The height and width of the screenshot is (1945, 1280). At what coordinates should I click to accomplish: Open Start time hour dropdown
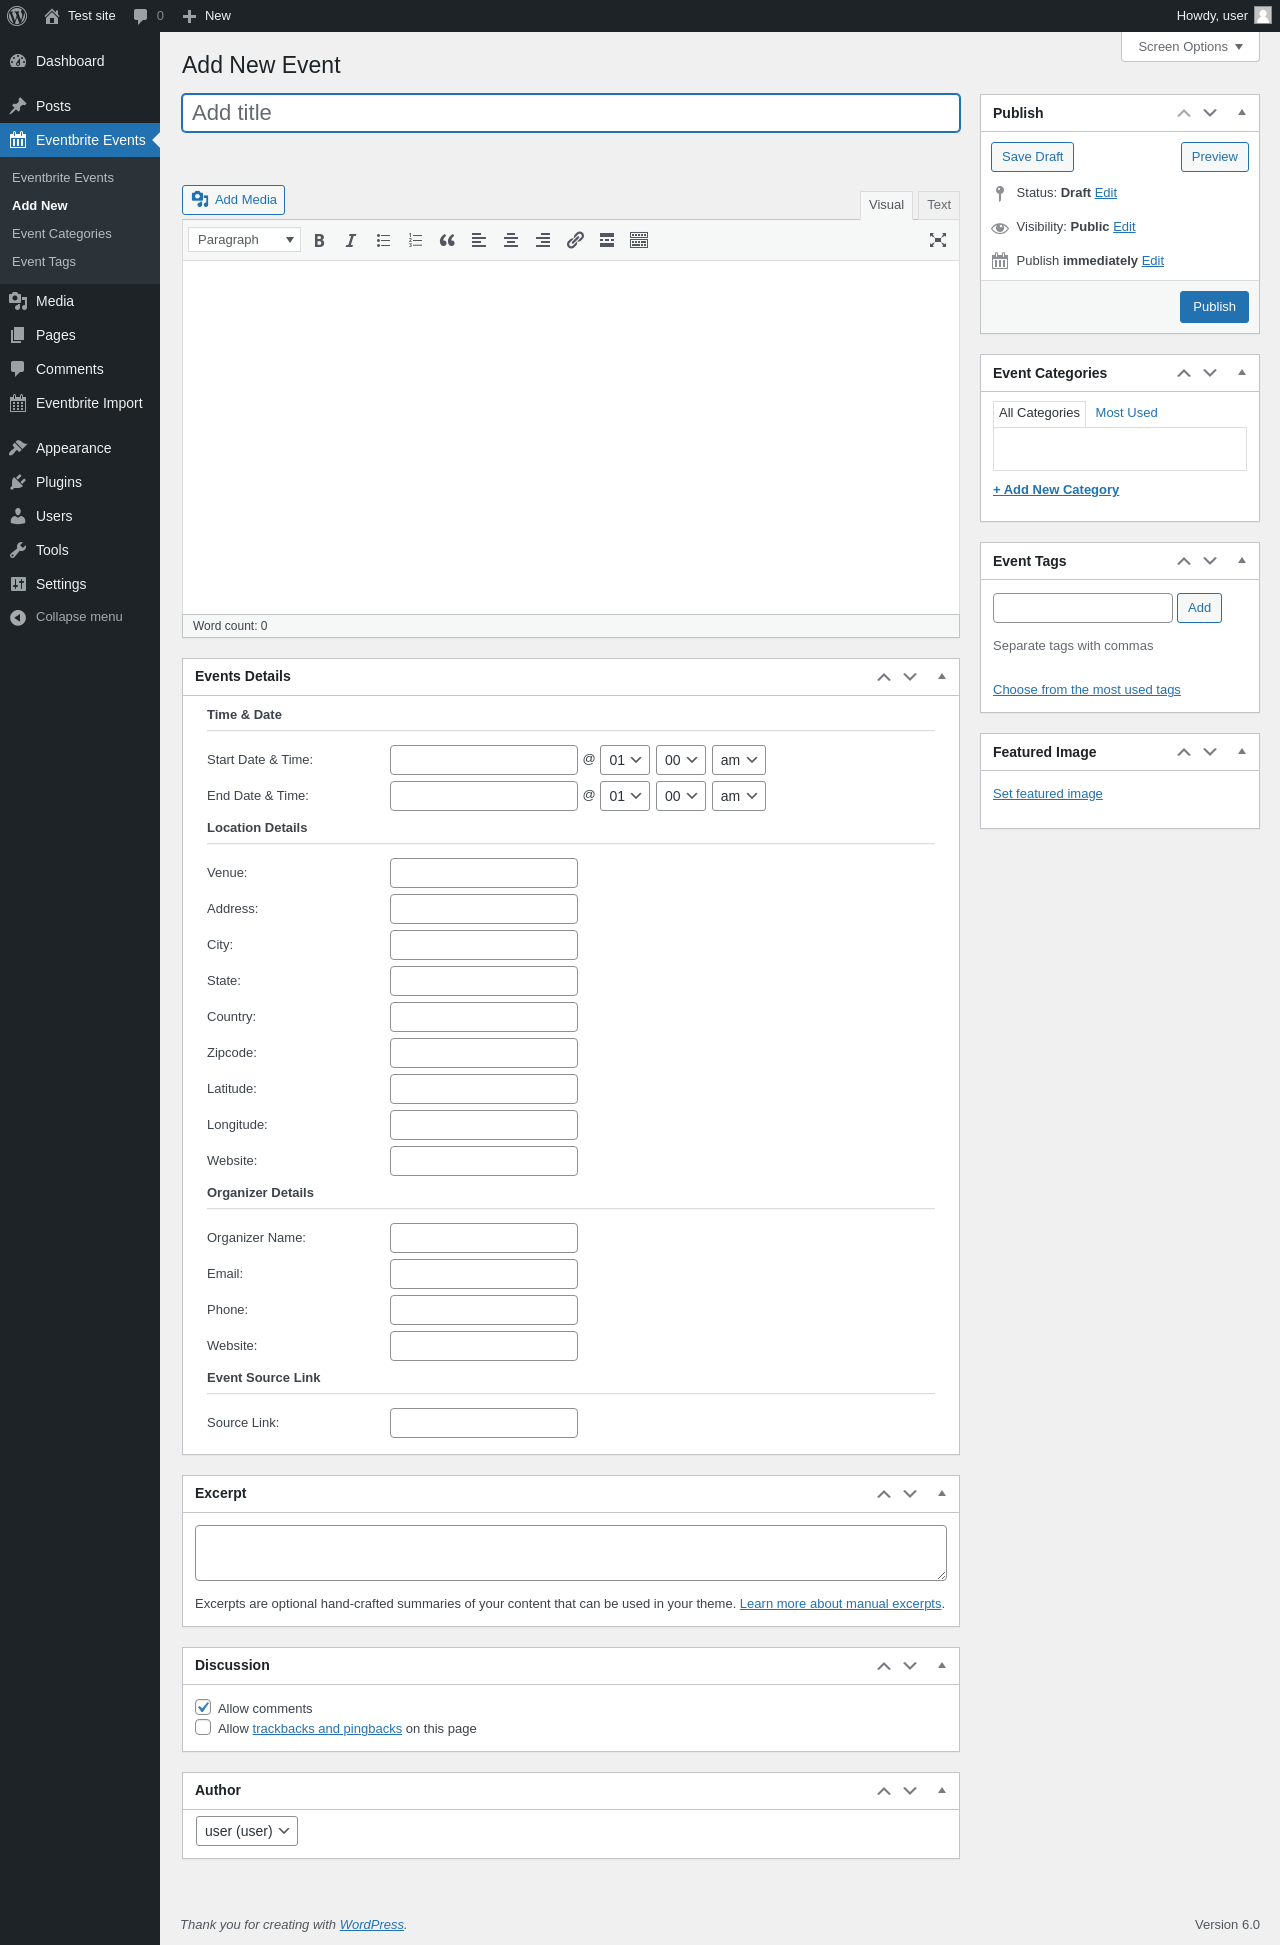click(625, 760)
